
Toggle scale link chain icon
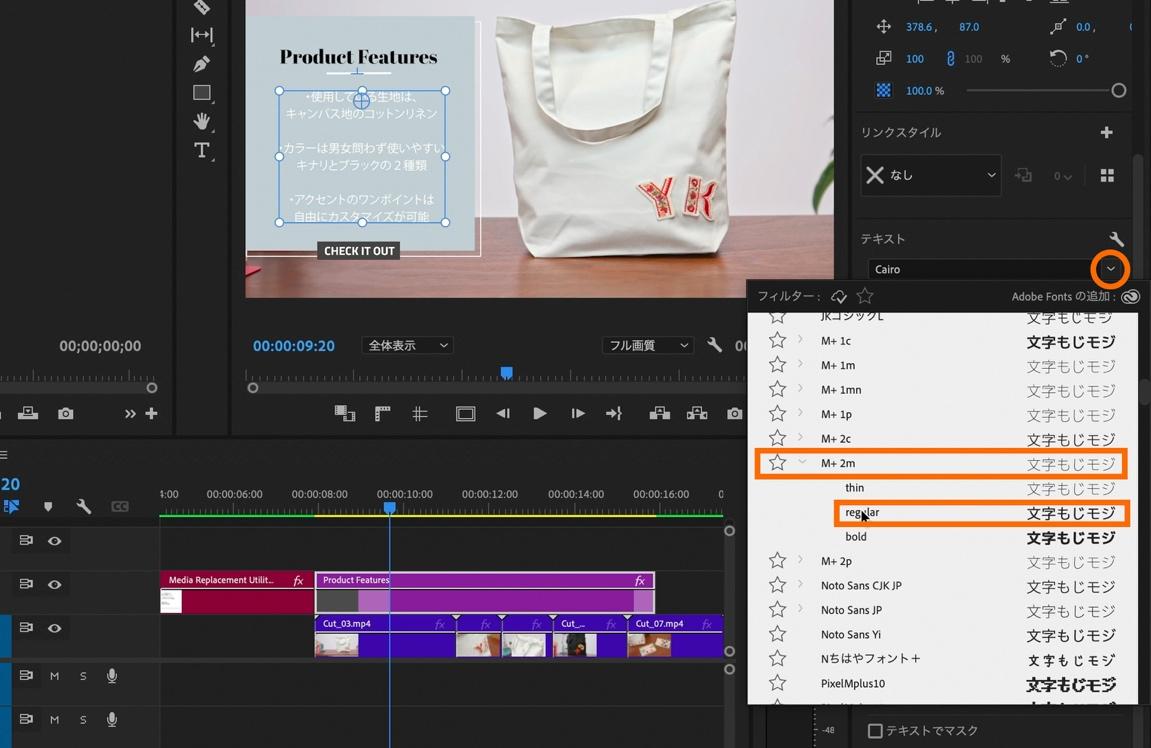click(951, 59)
